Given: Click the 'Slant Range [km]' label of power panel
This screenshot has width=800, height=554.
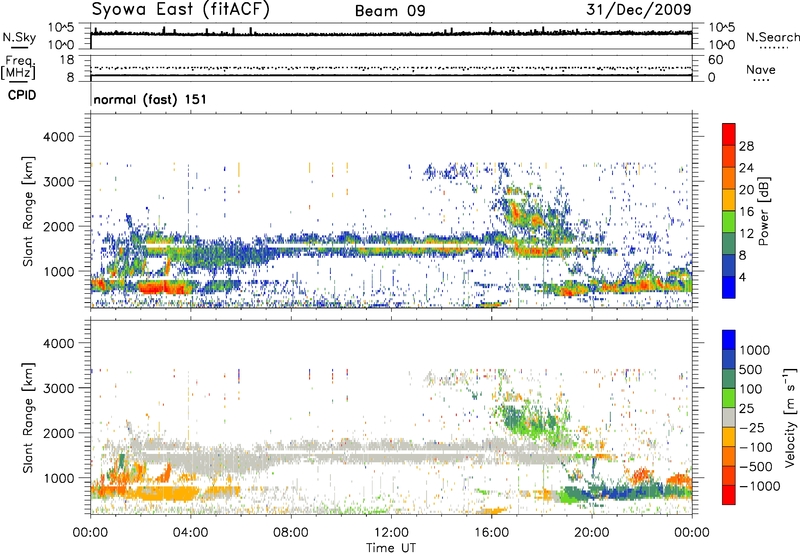Looking at the screenshot, I should (x=28, y=211).
